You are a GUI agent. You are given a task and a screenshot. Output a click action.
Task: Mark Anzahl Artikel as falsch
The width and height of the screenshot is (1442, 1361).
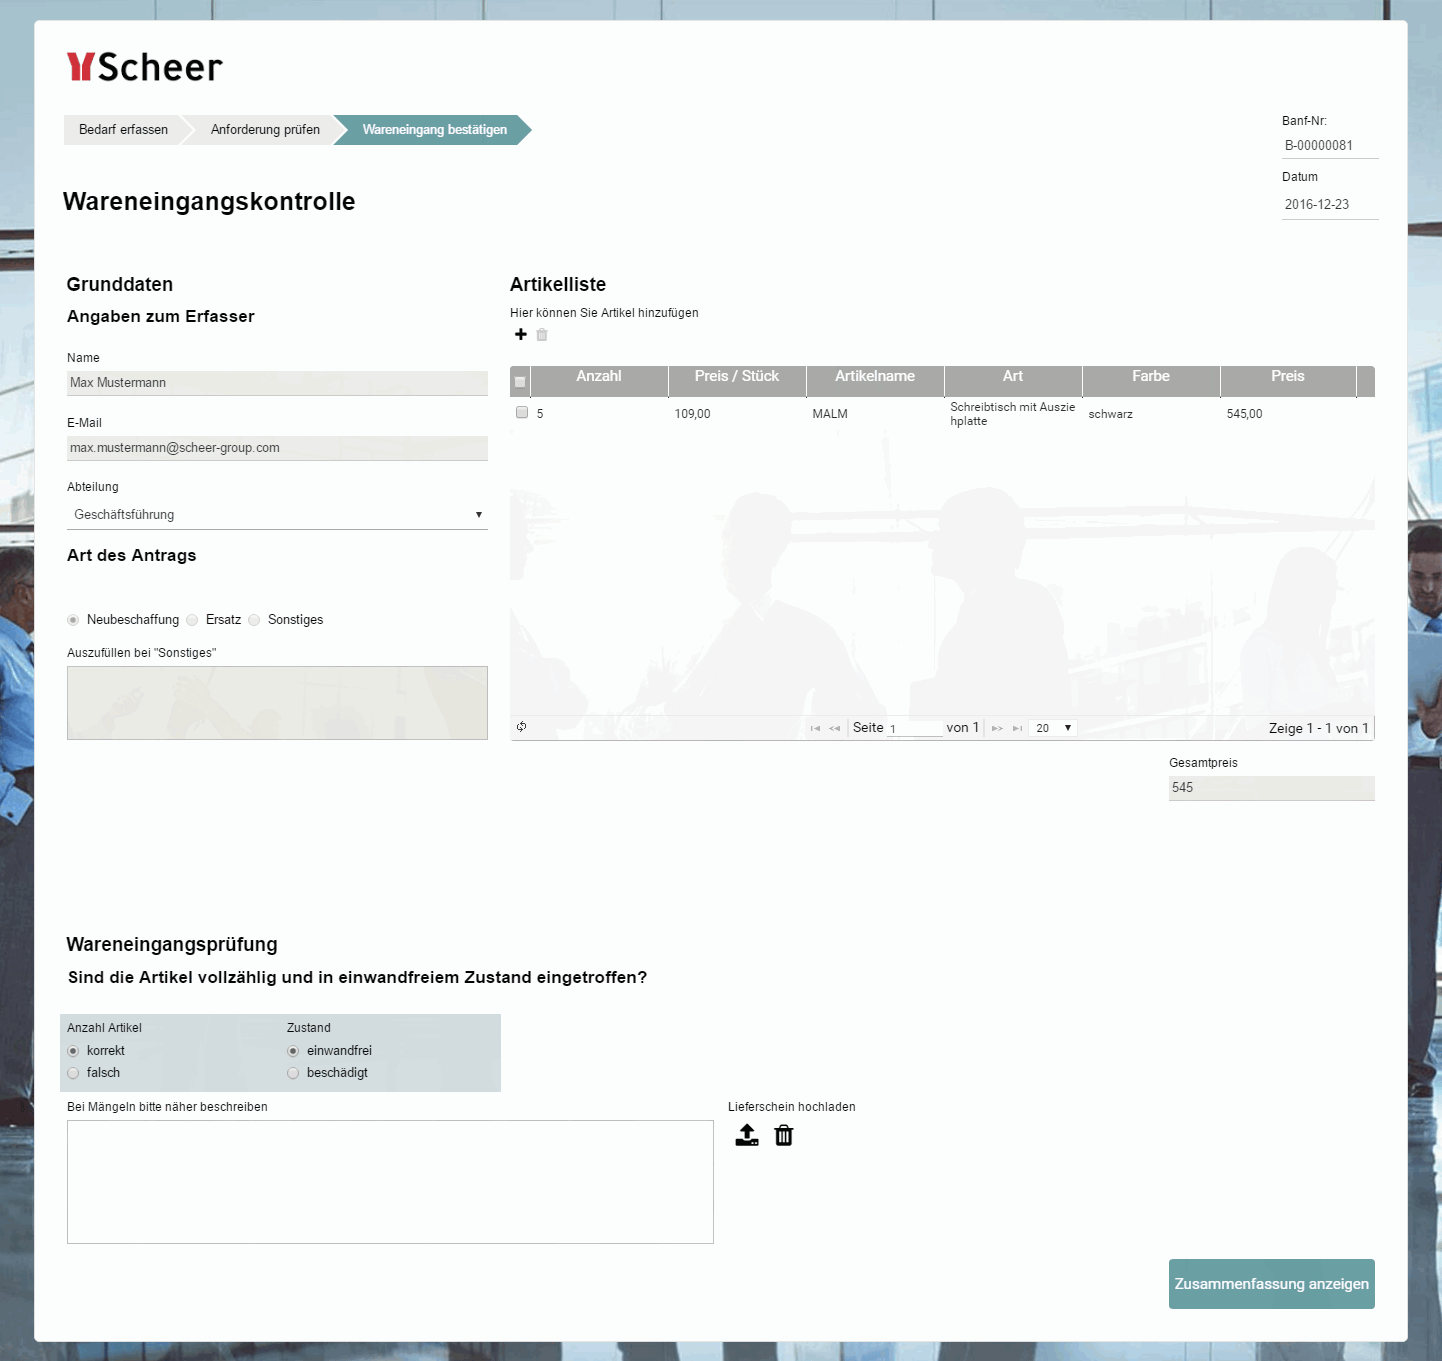73,1073
